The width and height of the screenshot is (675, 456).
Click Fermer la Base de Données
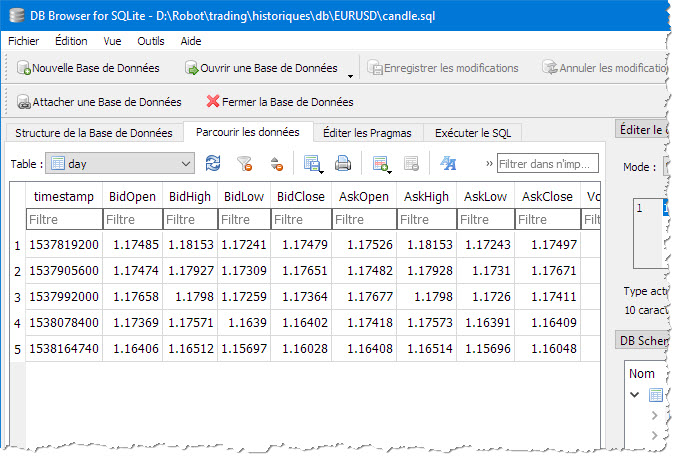tap(280, 102)
